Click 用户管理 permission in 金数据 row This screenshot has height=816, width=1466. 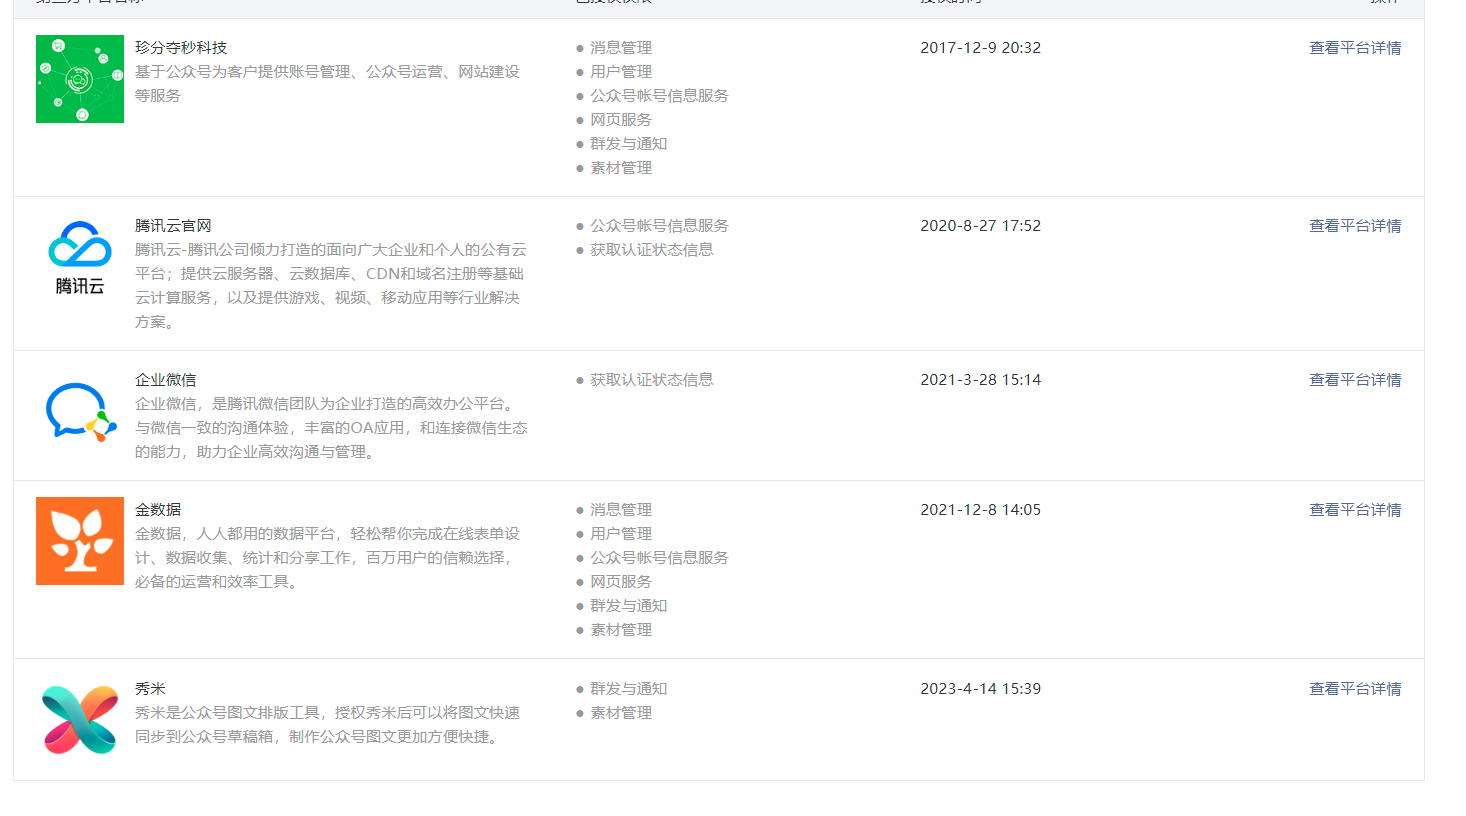(x=621, y=534)
